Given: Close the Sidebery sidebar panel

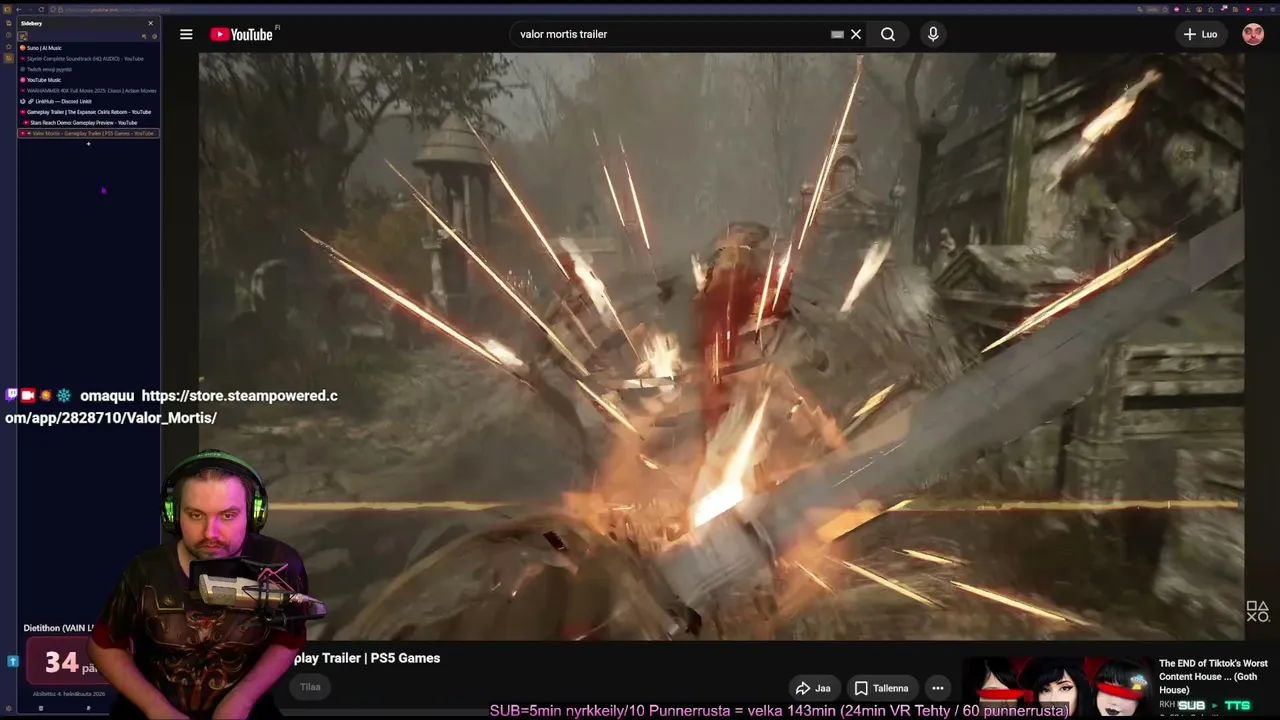Looking at the screenshot, I should (x=151, y=23).
